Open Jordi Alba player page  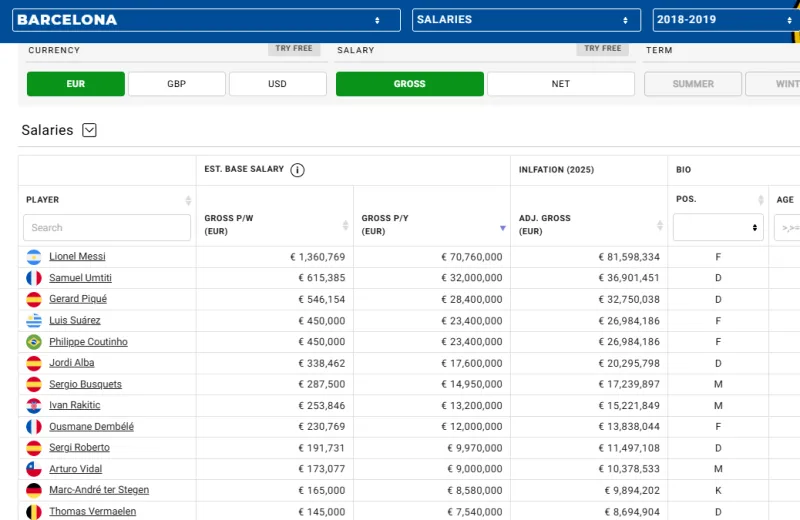tap(71, 363)
